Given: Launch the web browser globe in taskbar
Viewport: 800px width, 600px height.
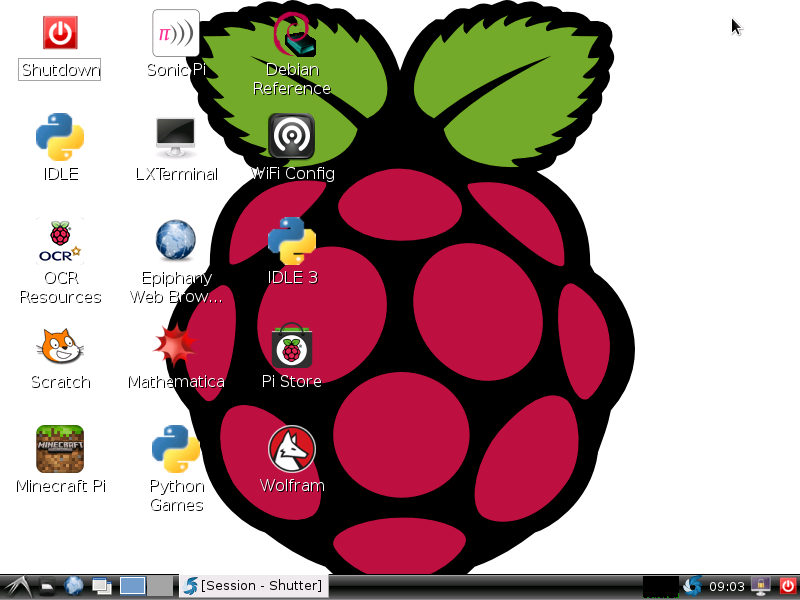Looking at the screenshot, I should (74, 586).
